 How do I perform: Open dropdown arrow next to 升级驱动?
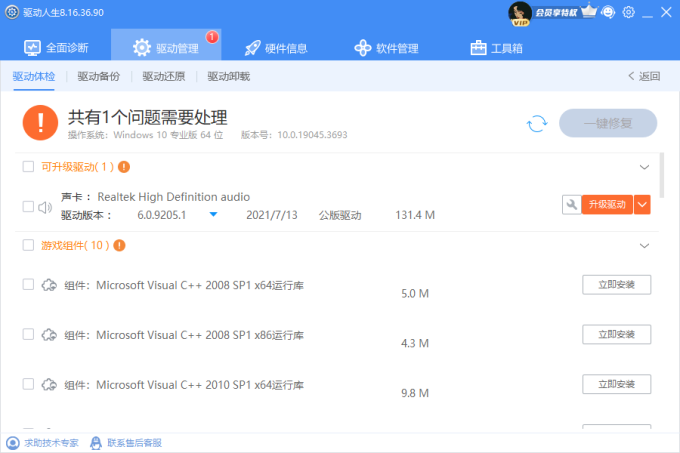(x=643, y=204)
